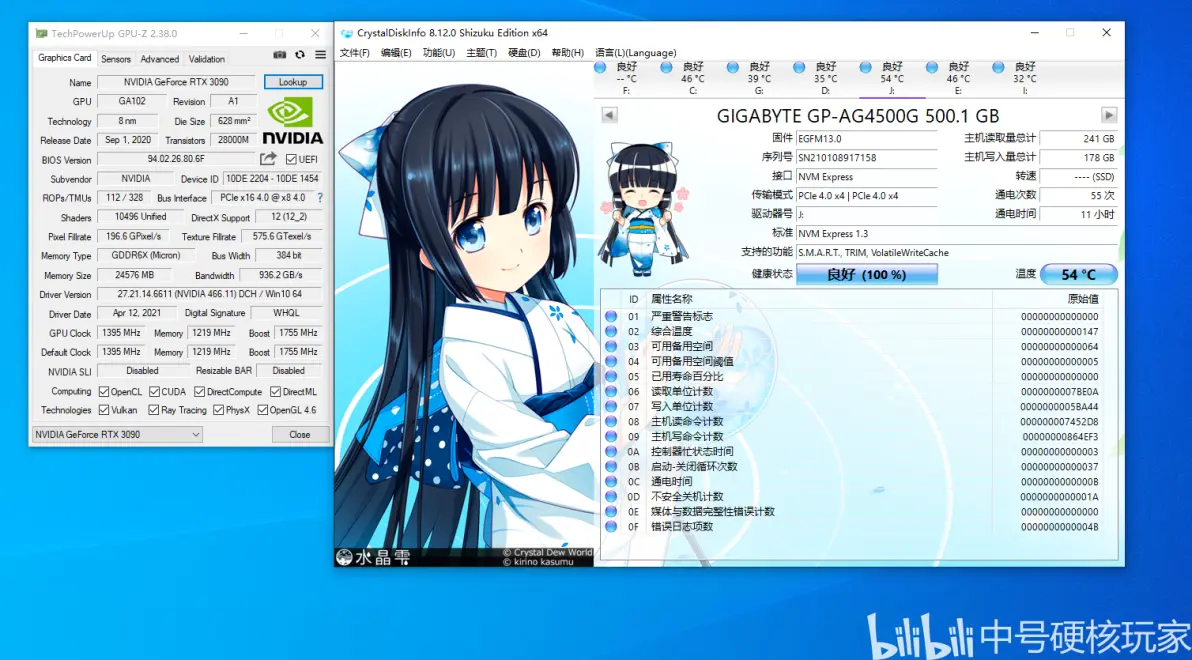Click the NVIDIA logo in GPU-Z
Screen dimensions: 1192x660
[x=293, y=120]
